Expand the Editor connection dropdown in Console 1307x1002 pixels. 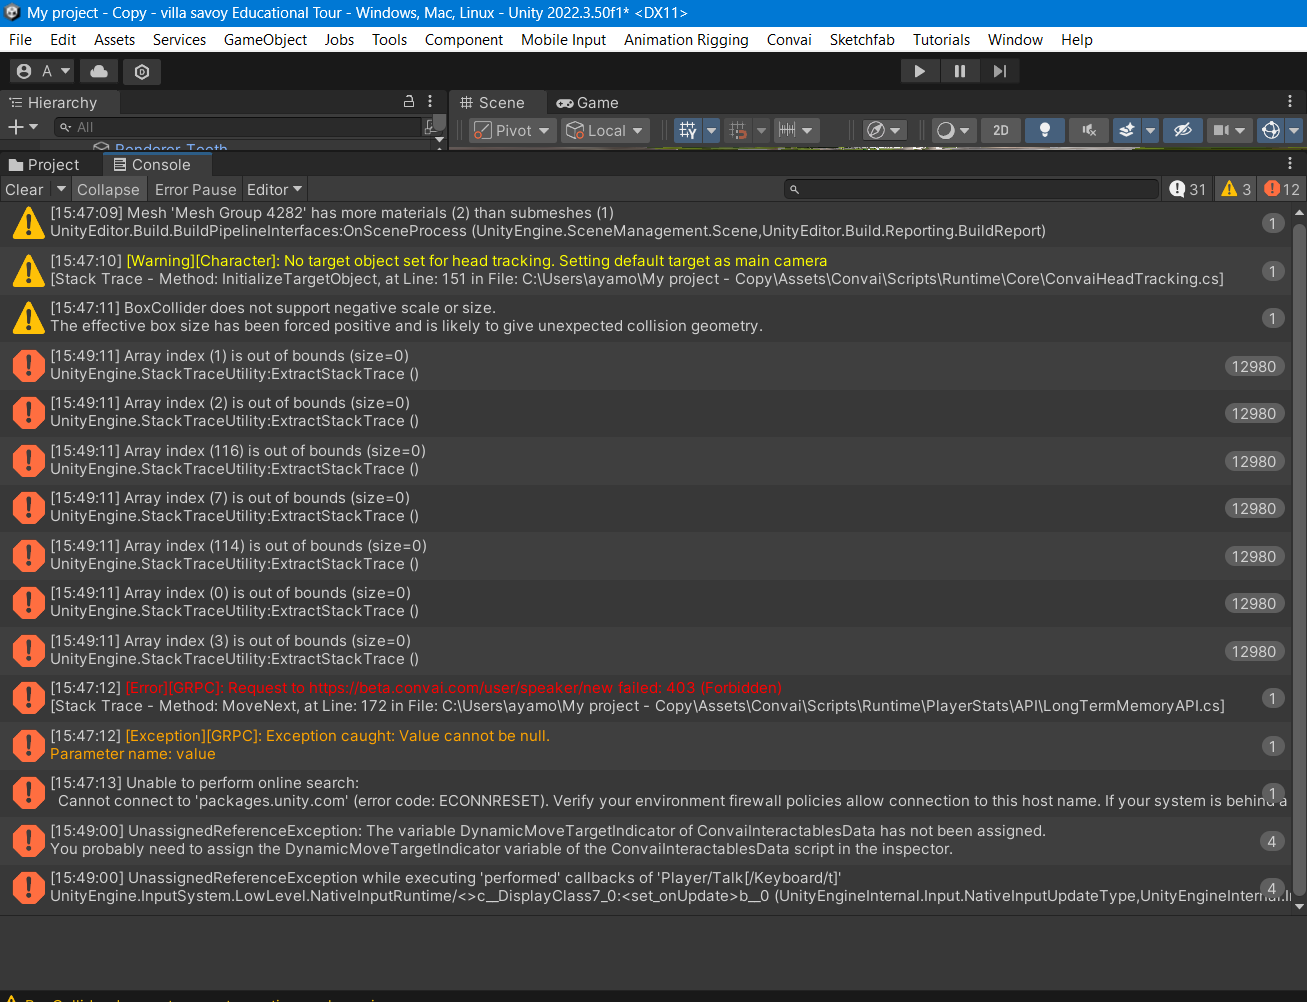[274, 189]
